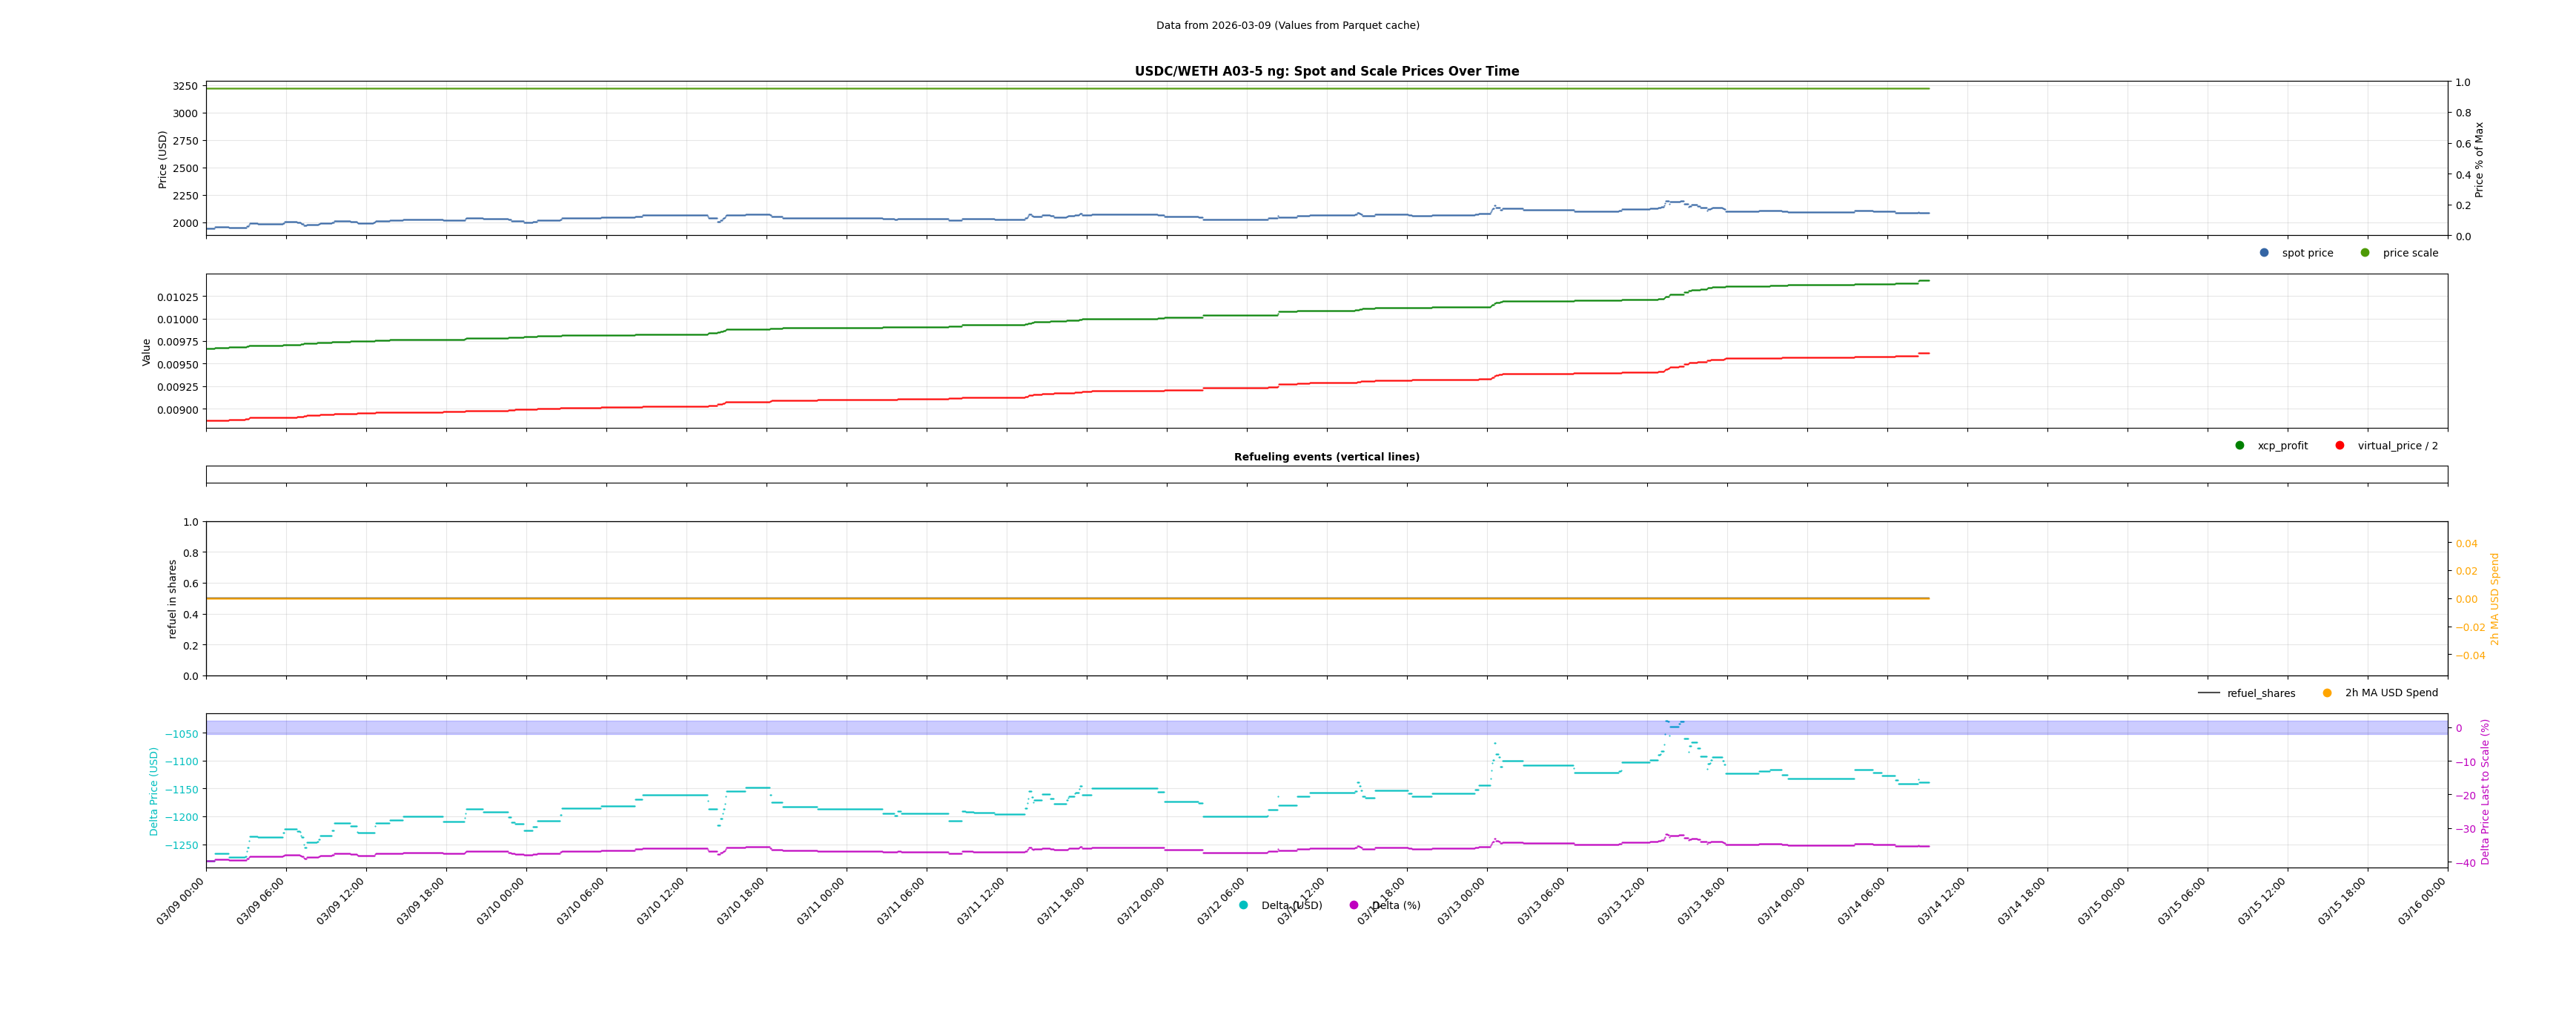Click the spot price legend blue dot
Viewport: 2576px width, 1021px height.
[2264, 253]
